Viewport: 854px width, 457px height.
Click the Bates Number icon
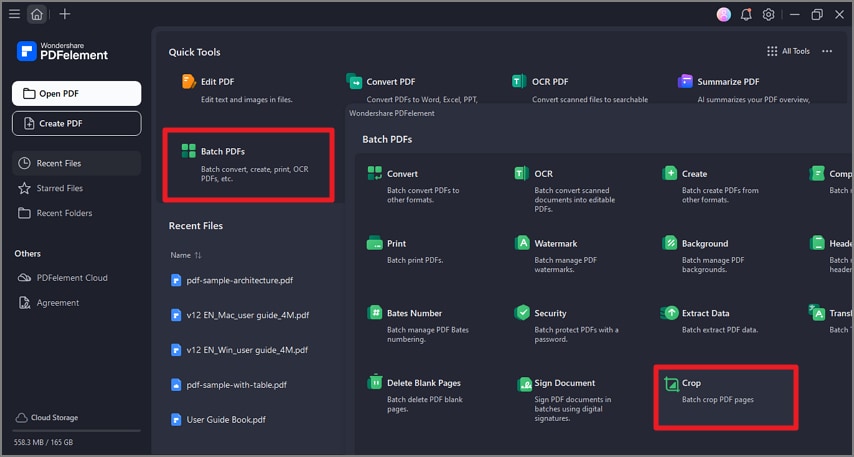pos(374,313)
